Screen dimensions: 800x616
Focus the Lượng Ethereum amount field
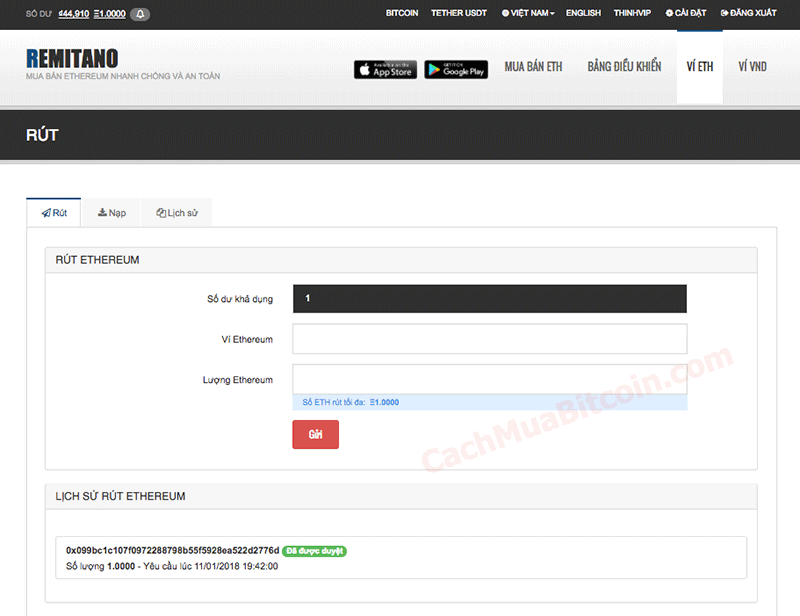coord(490,379)
